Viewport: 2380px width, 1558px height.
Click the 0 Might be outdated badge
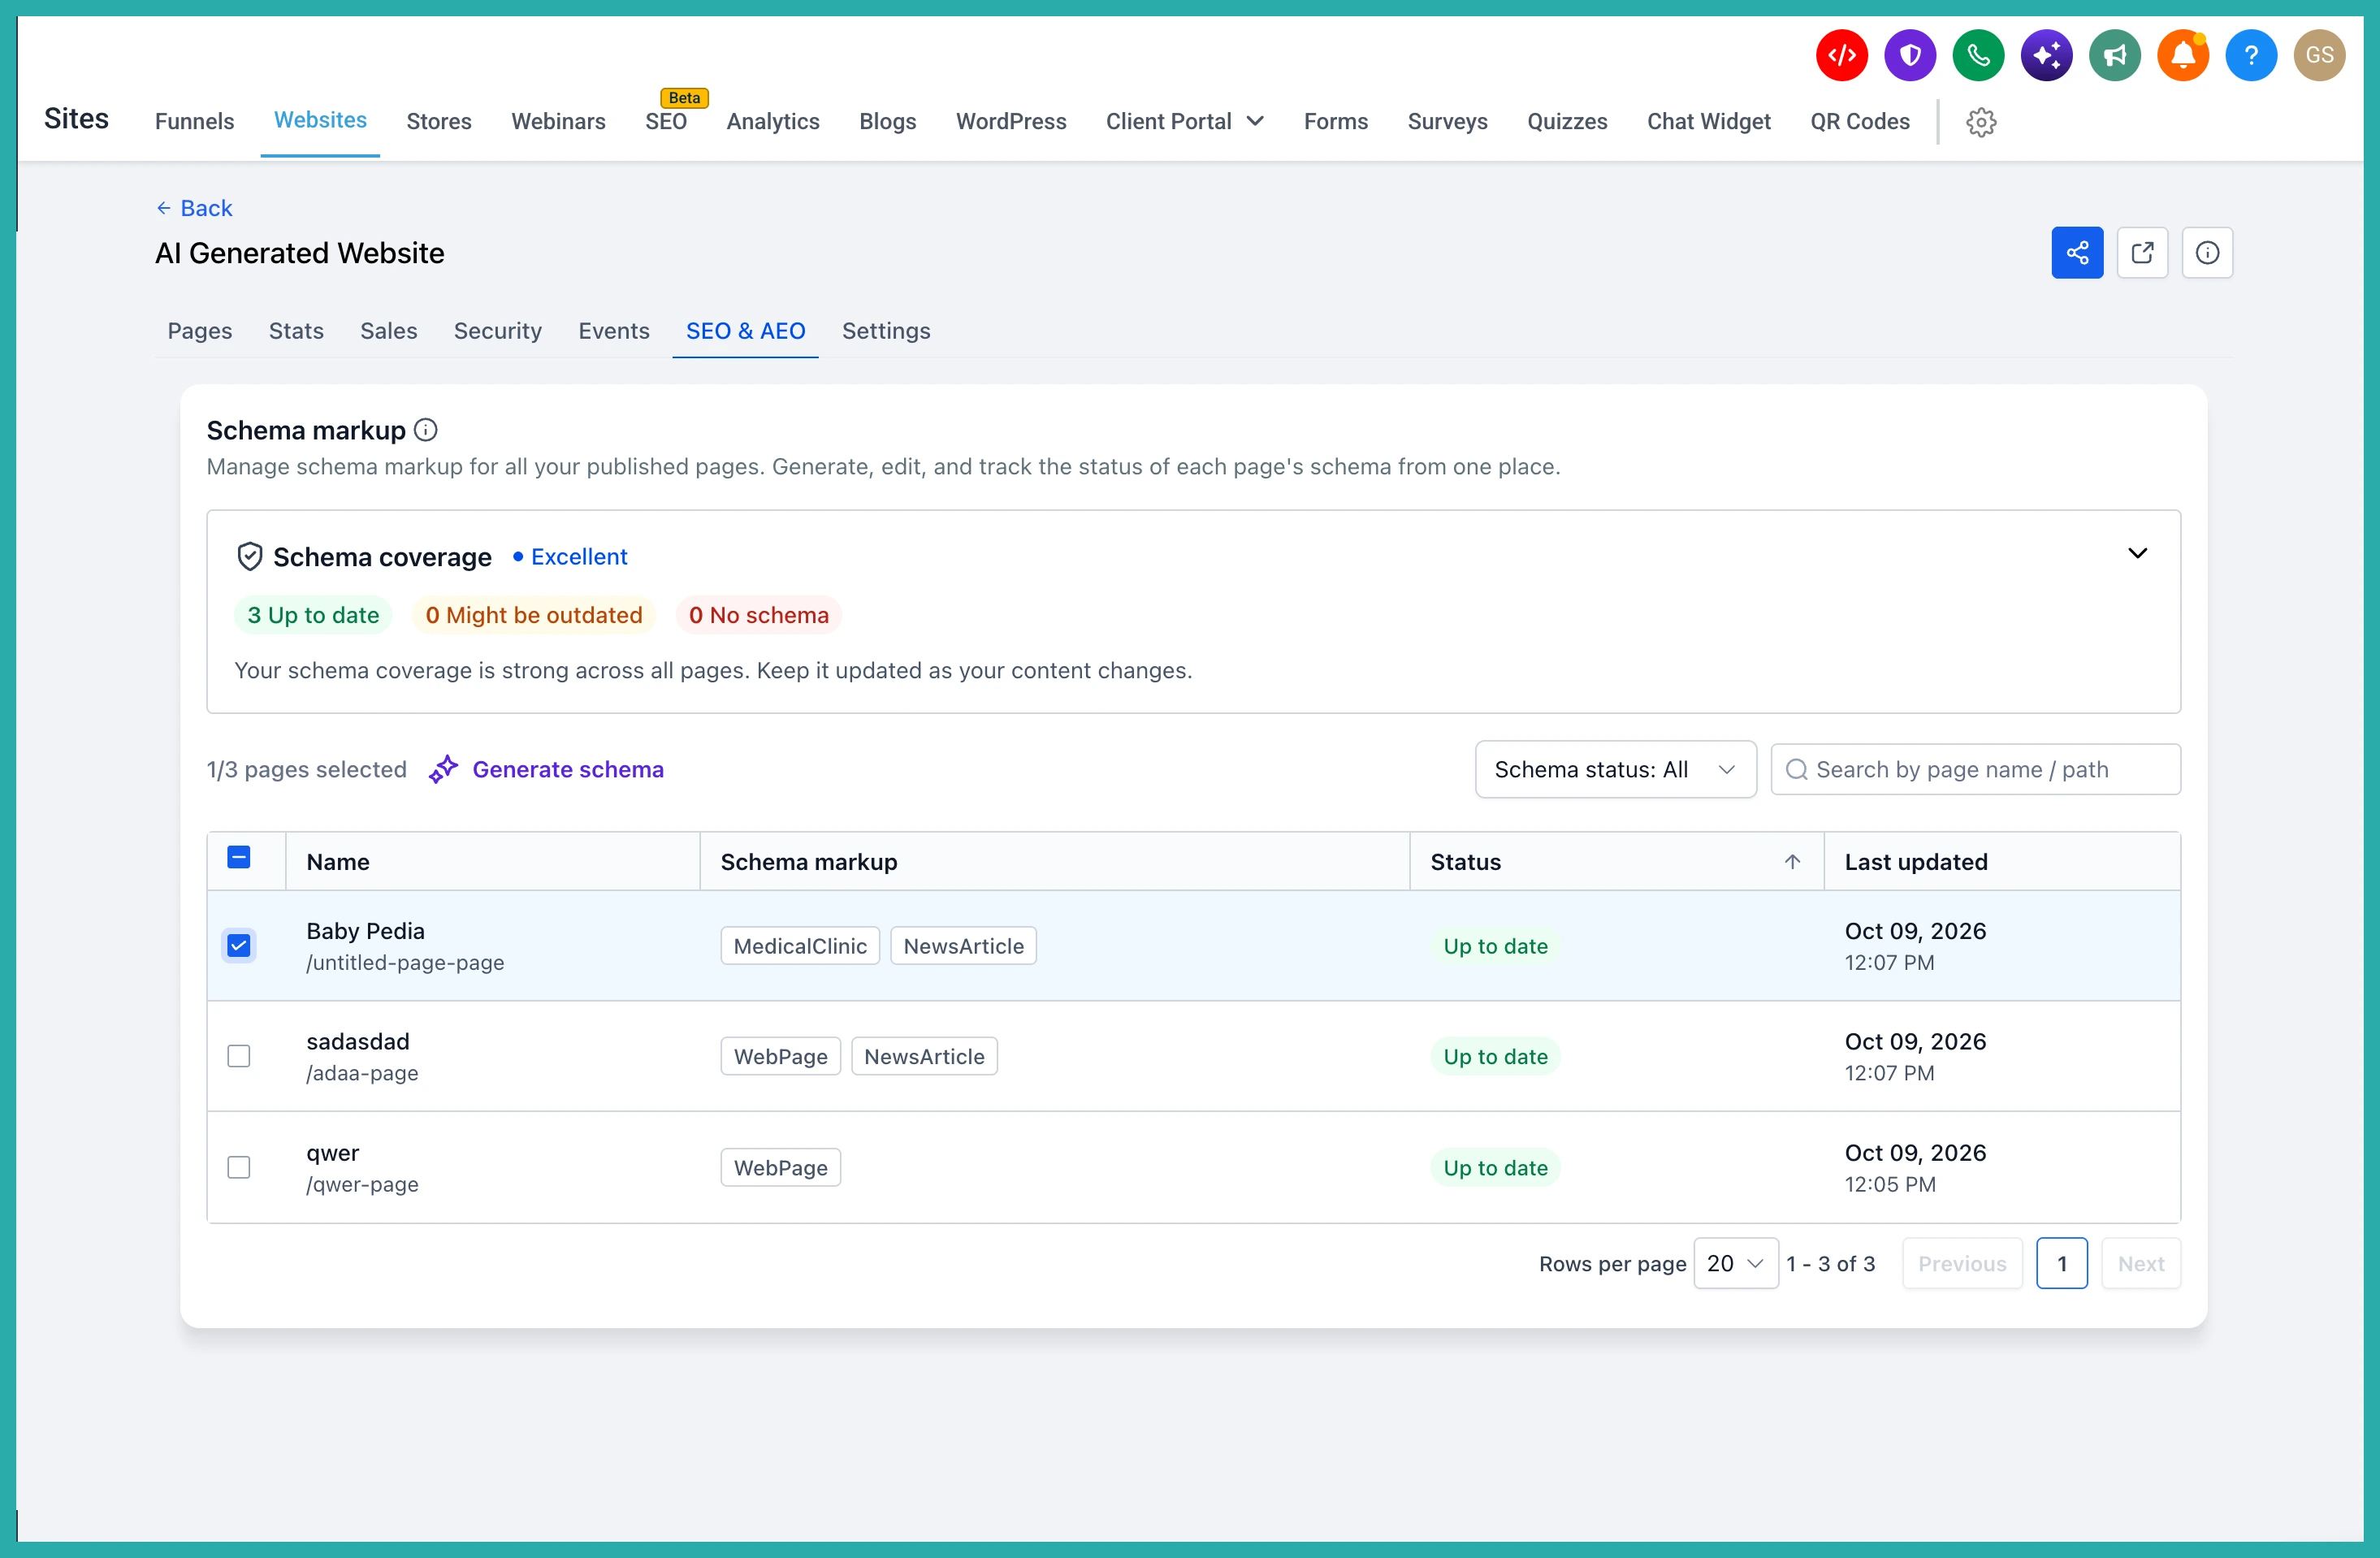[533, 614]
